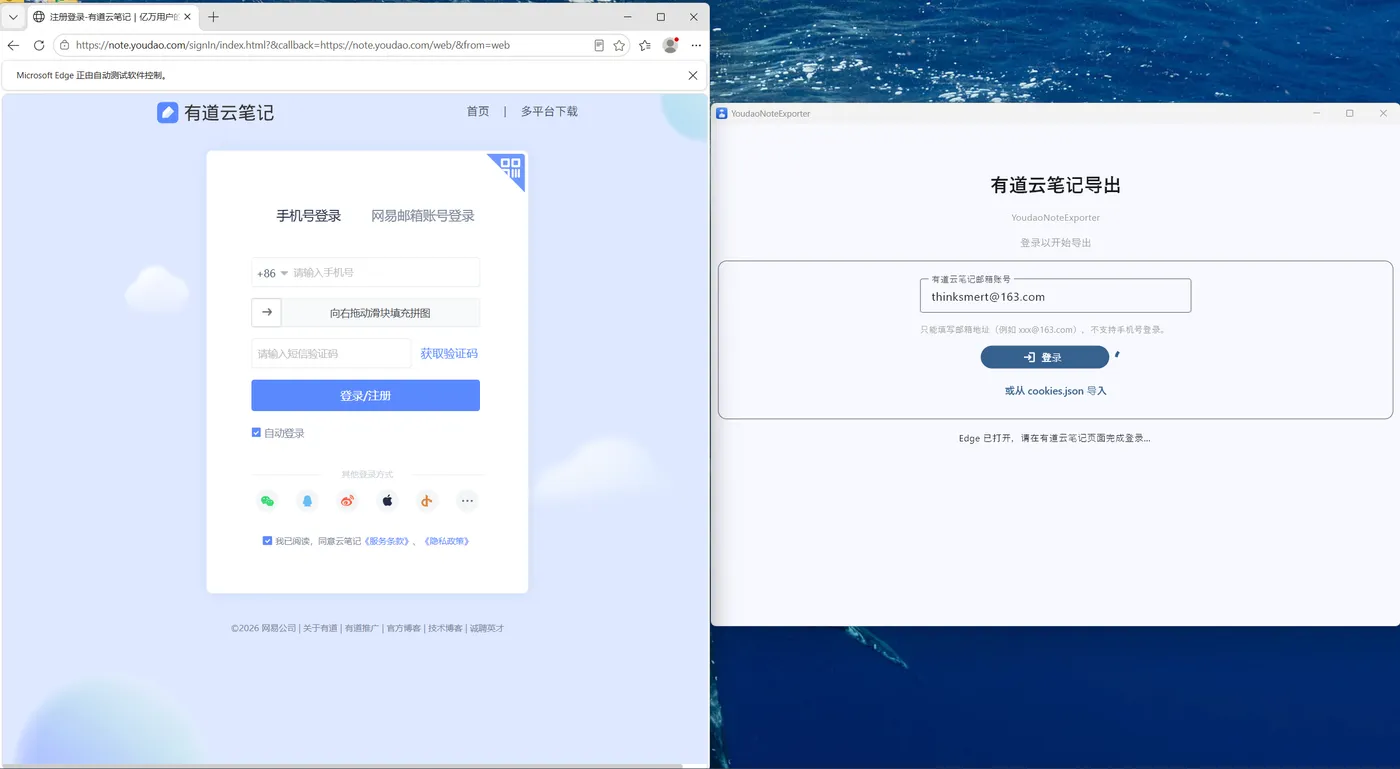Reload the page in Edge
Viewport: 1400px width, 769px height.
[39, 45]
